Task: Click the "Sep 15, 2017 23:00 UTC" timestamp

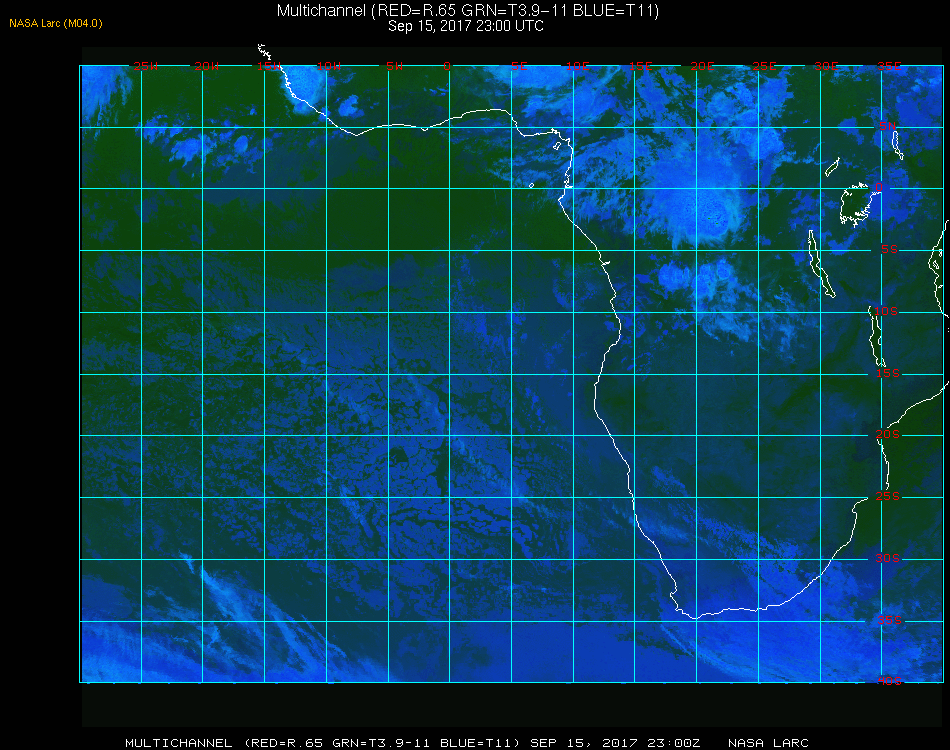Action: (466, 26)
